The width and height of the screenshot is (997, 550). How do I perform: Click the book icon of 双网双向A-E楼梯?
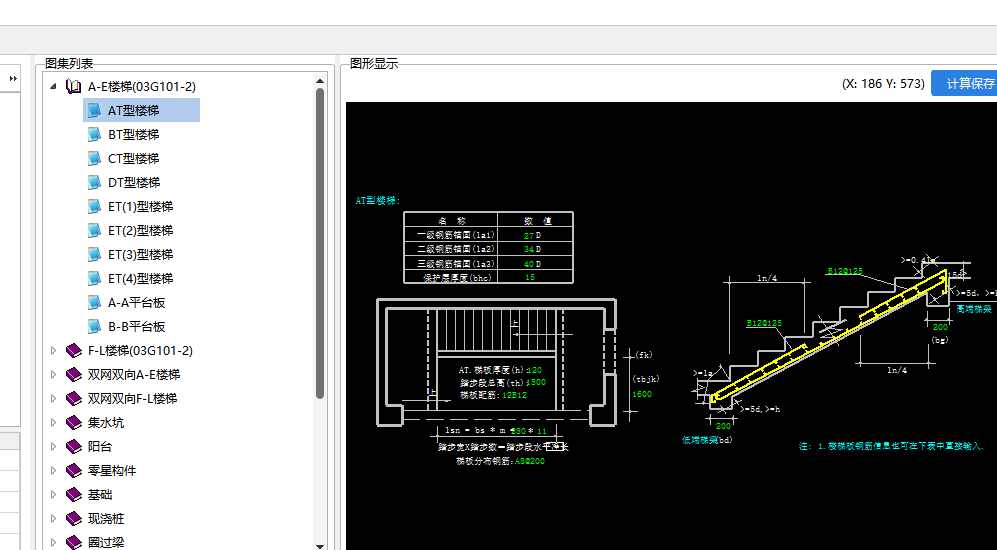74,375
